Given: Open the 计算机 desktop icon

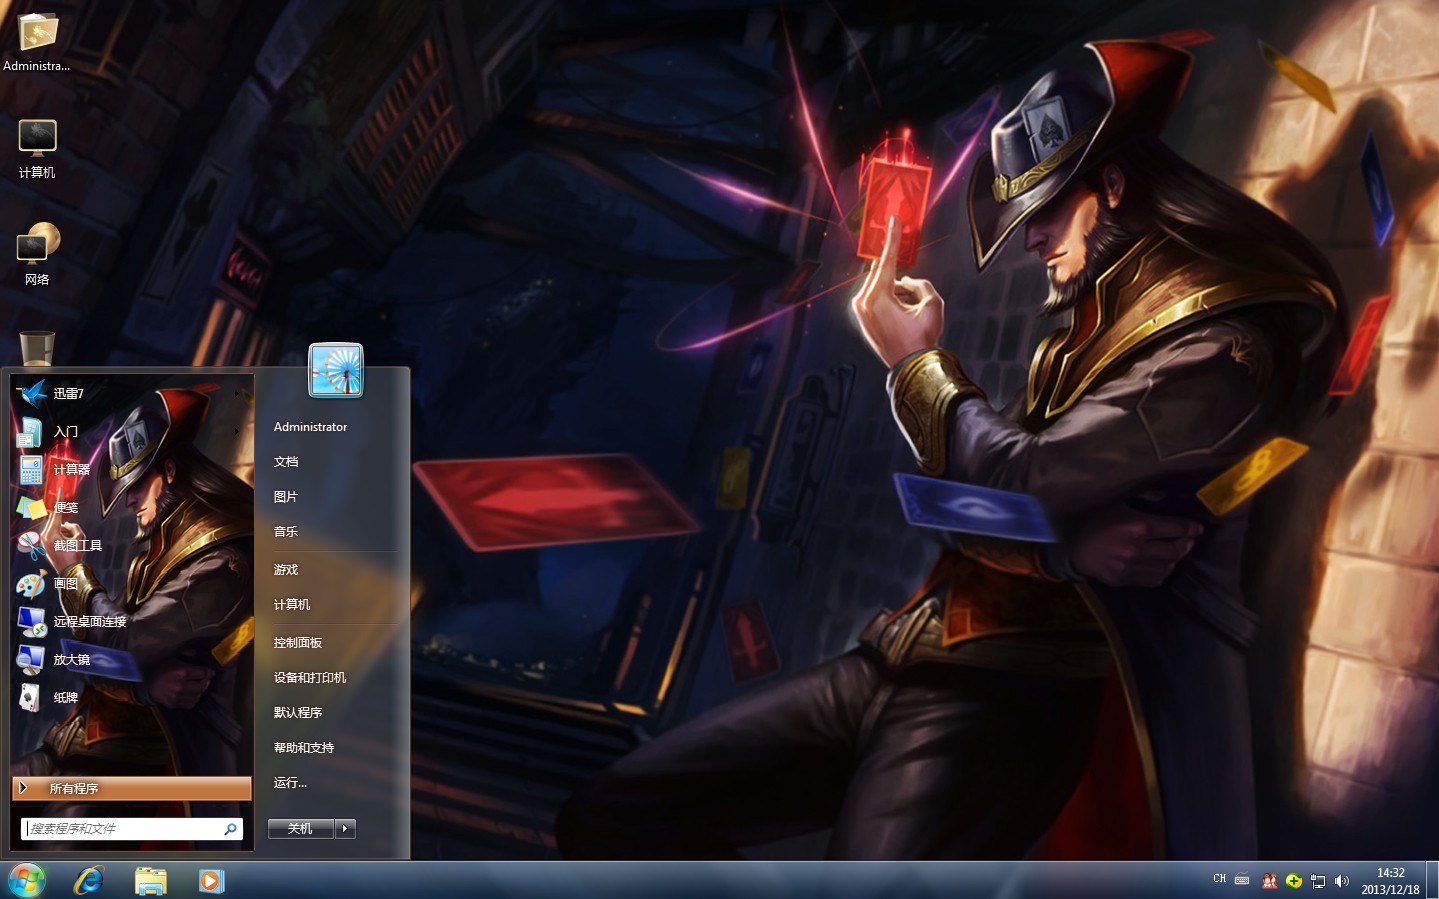Looking at the screenshot, I should coord(37,148).
